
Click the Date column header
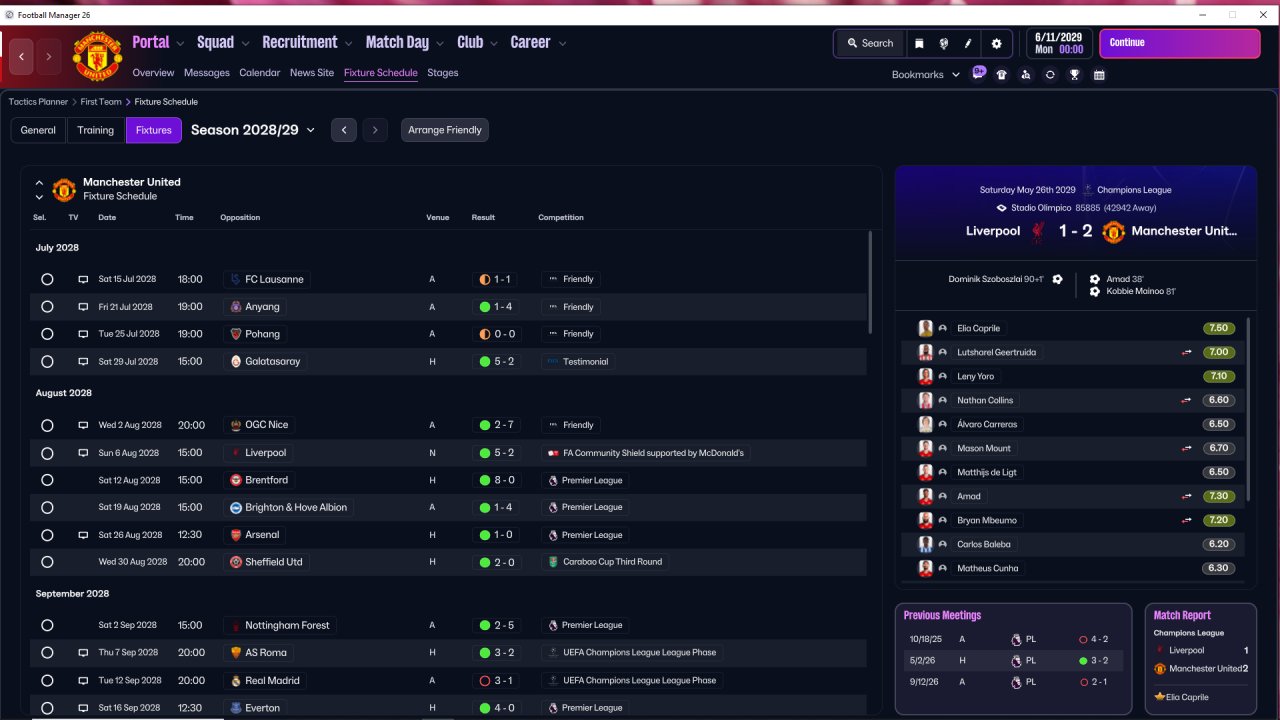point(107,217)
